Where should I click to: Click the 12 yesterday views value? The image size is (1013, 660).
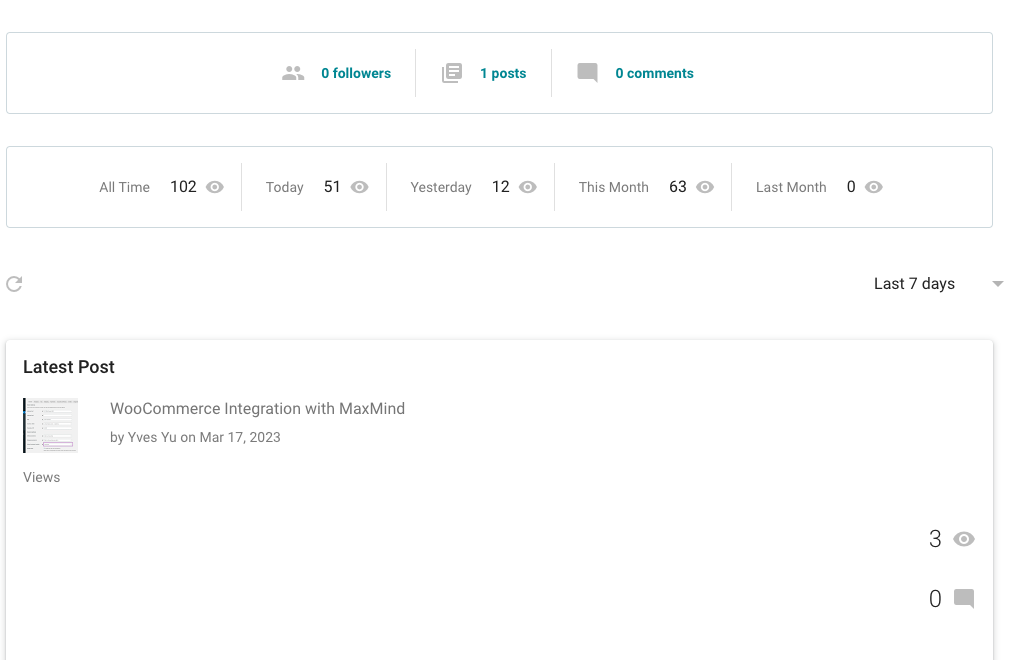[x=501, y=187]
